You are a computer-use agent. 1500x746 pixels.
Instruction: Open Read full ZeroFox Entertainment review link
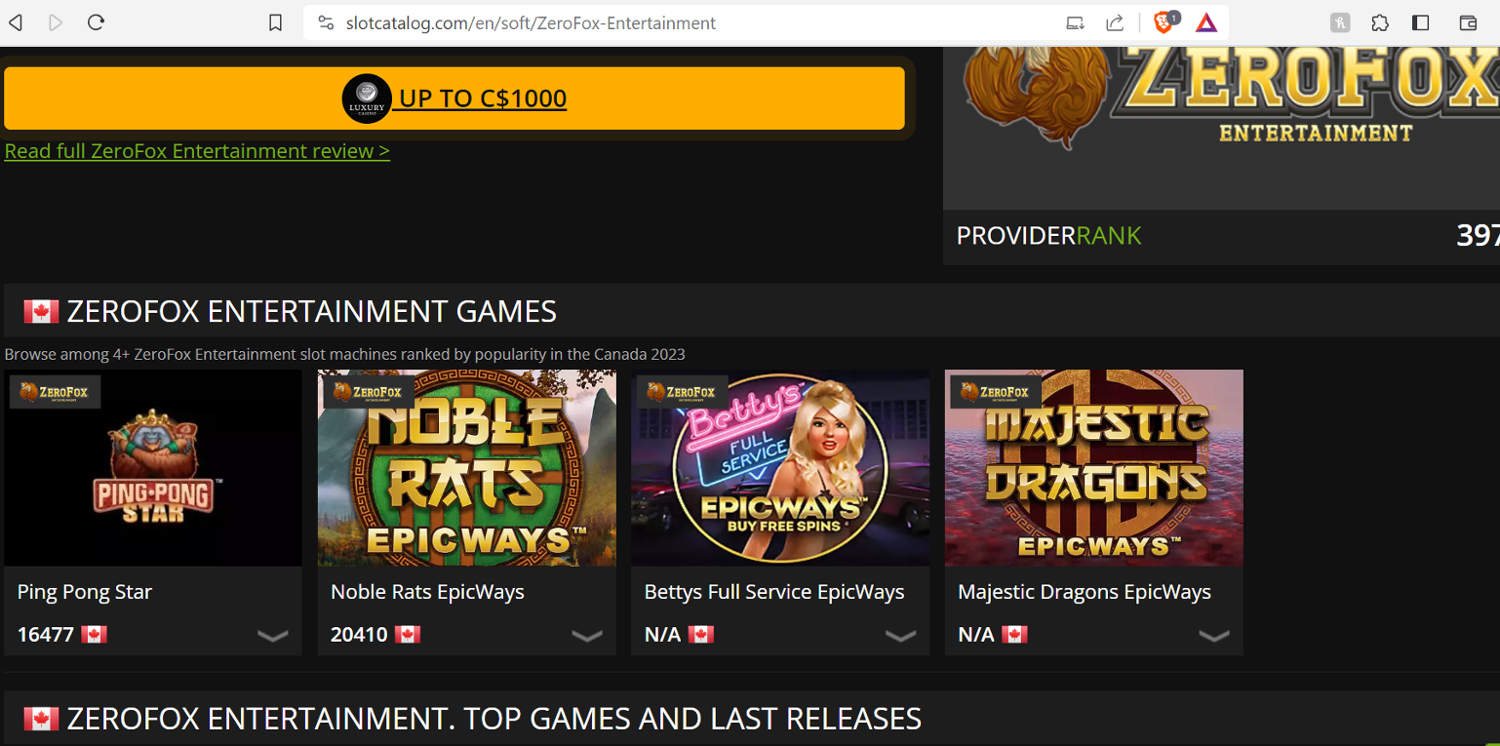[x=197, y=151]
